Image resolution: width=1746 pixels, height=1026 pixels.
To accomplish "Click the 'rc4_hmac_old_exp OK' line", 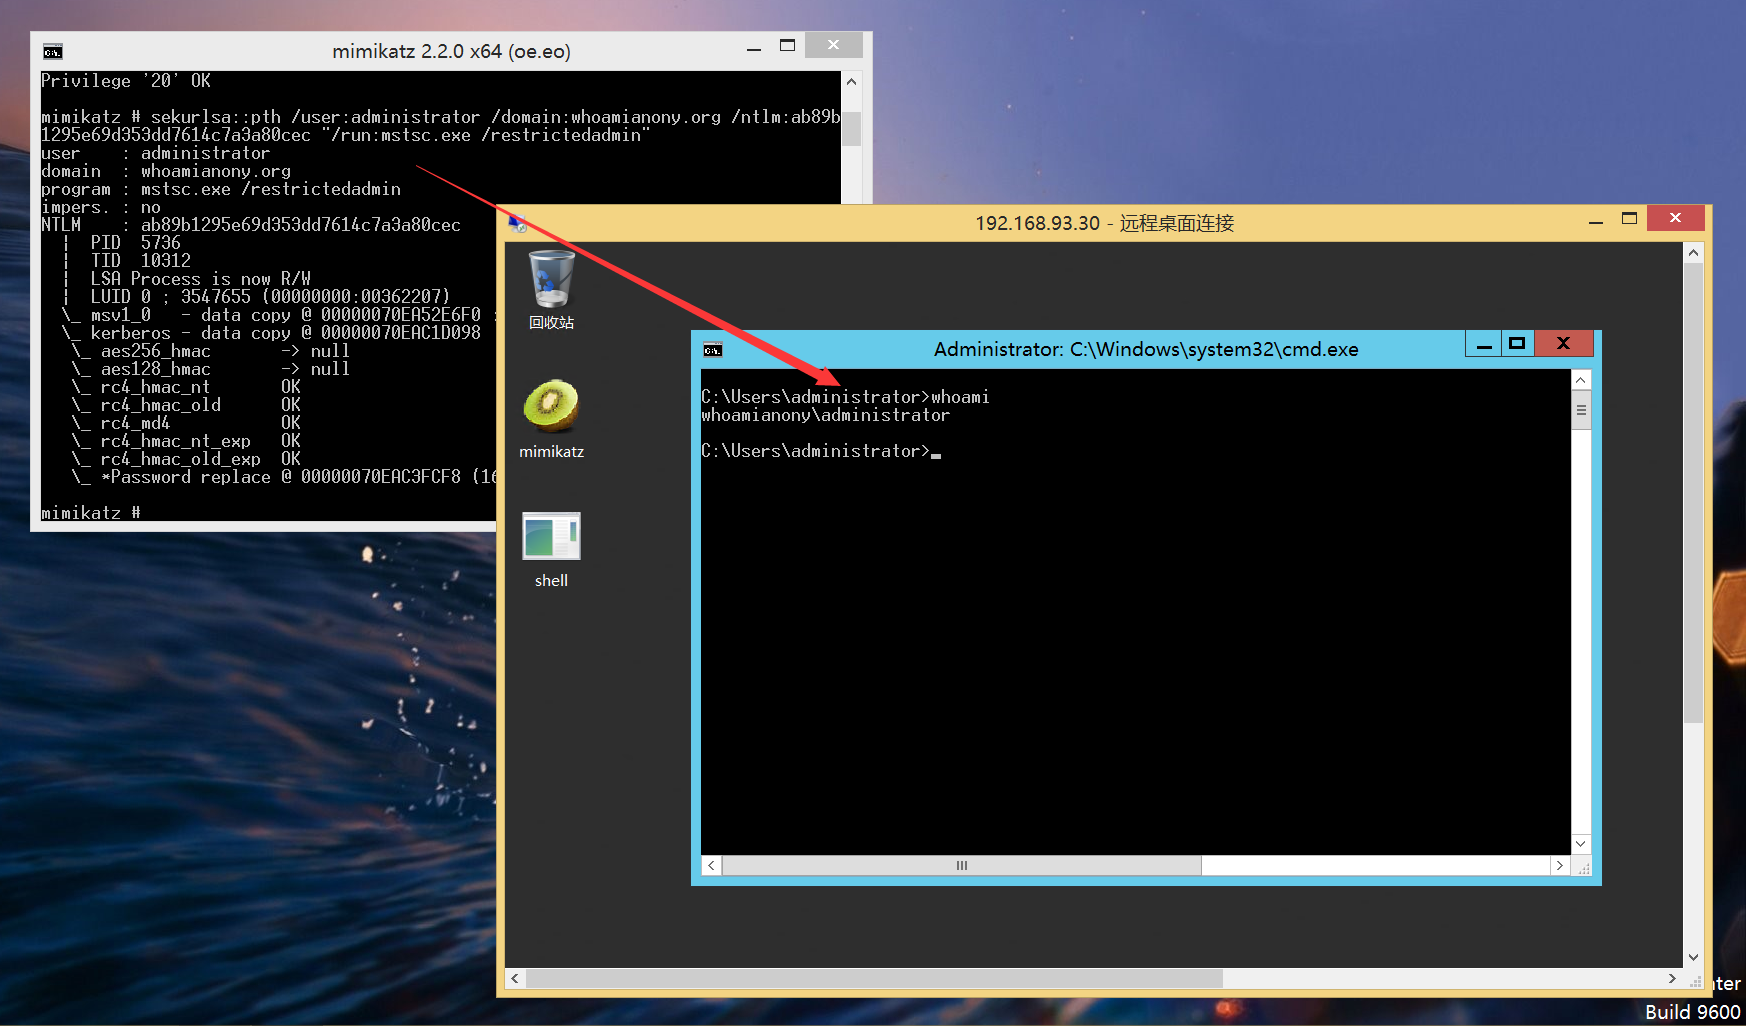I will tap(186, 459).
